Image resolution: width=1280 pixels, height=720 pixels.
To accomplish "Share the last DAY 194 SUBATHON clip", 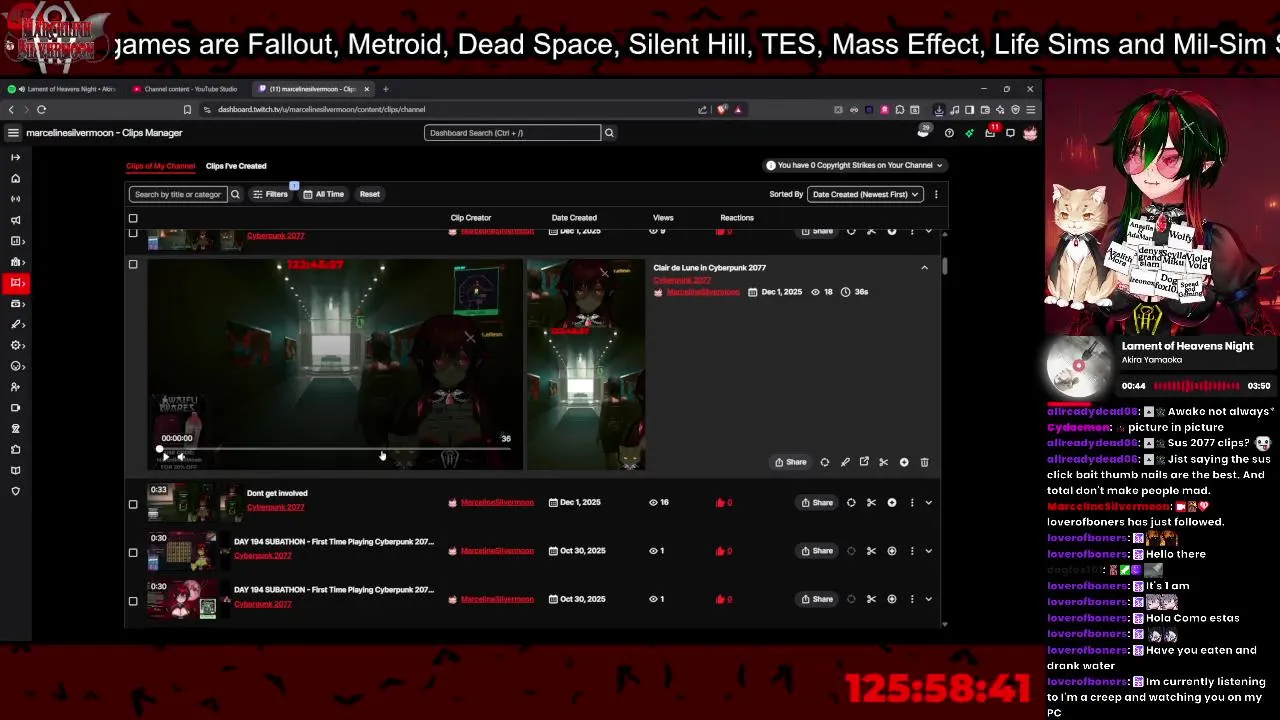I will 817,599.
